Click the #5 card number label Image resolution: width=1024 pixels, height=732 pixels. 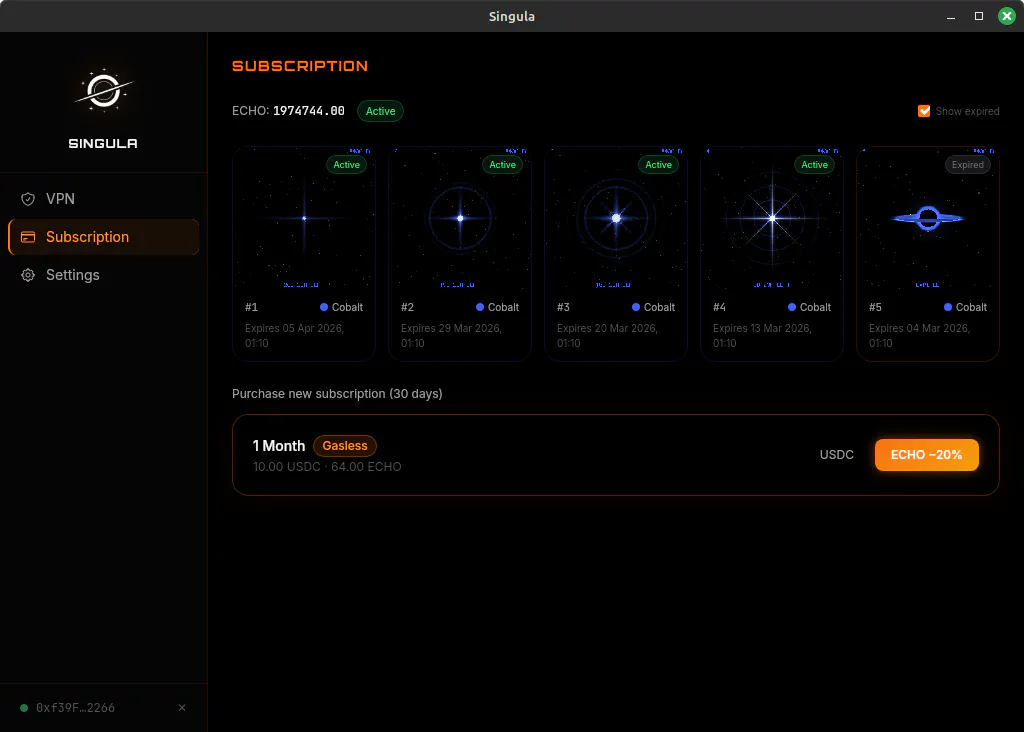(876, 307)
